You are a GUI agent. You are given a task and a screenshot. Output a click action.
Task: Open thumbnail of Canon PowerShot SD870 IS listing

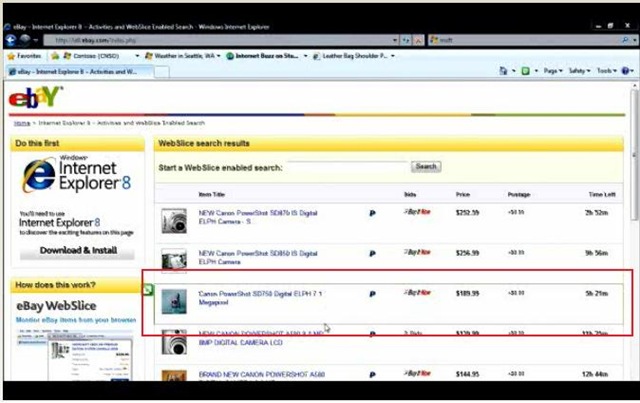pos(174,221)
